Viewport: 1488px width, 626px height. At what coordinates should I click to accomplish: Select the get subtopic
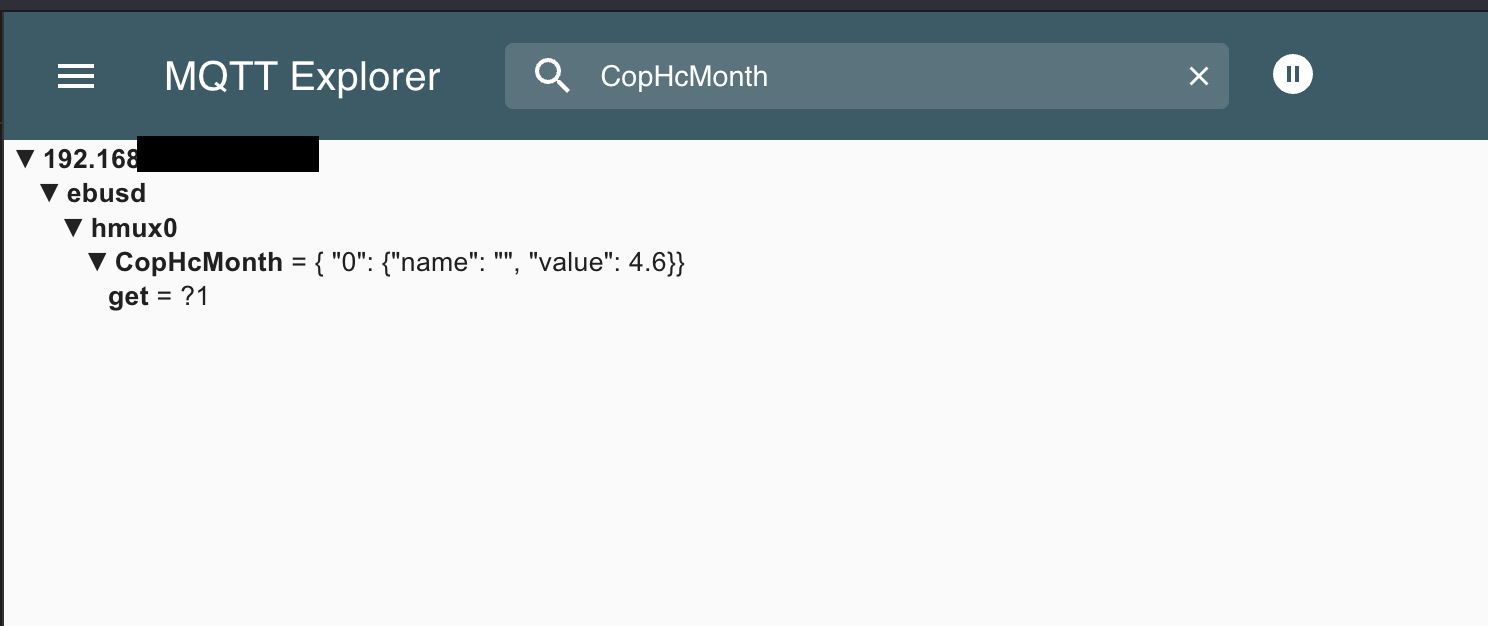(128, 297)
